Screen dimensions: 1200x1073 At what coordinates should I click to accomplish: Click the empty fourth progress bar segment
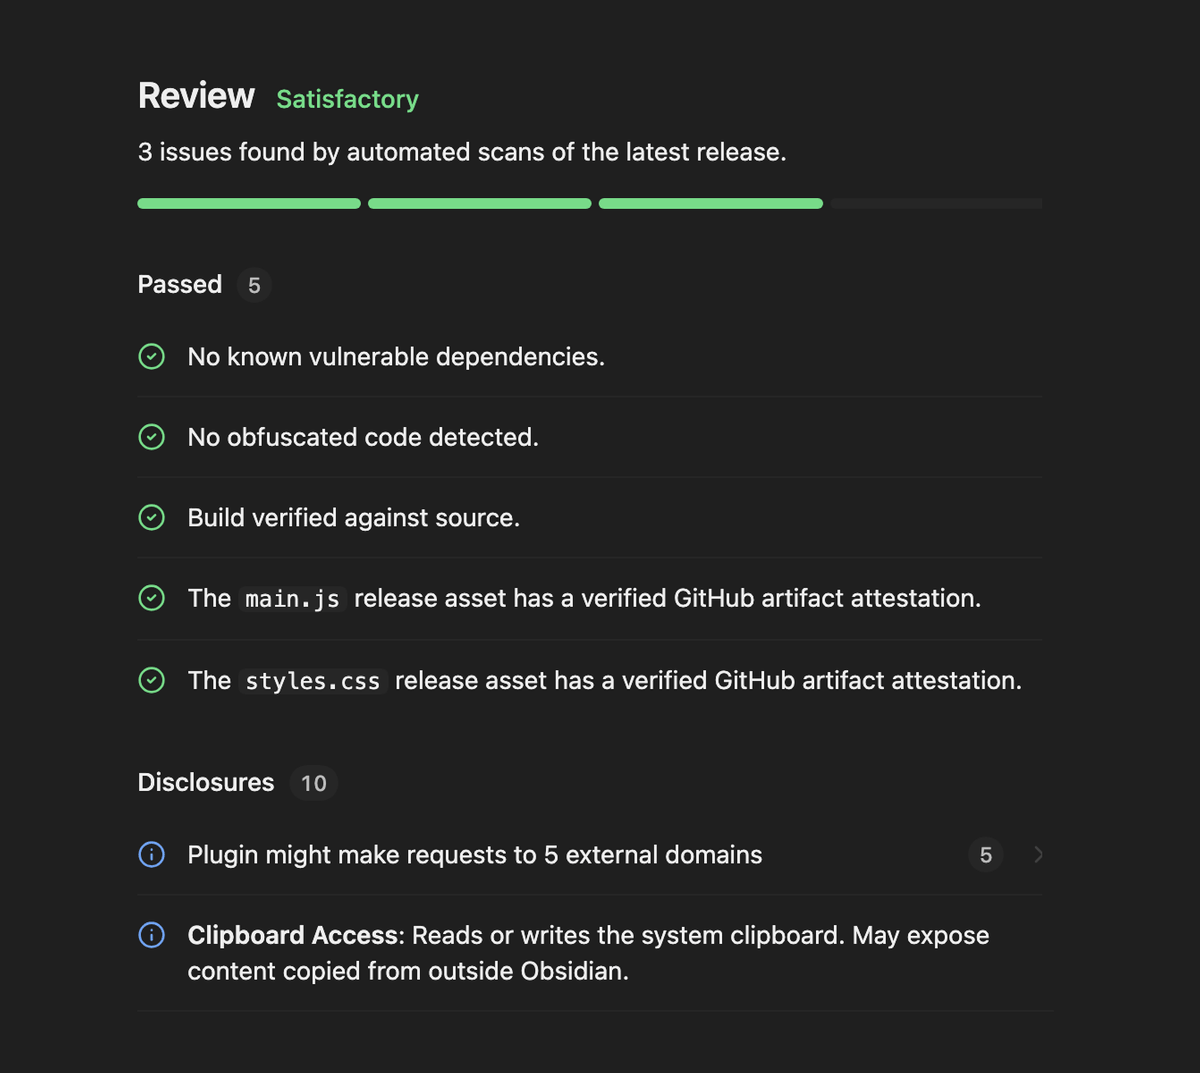tap(936, 203)
